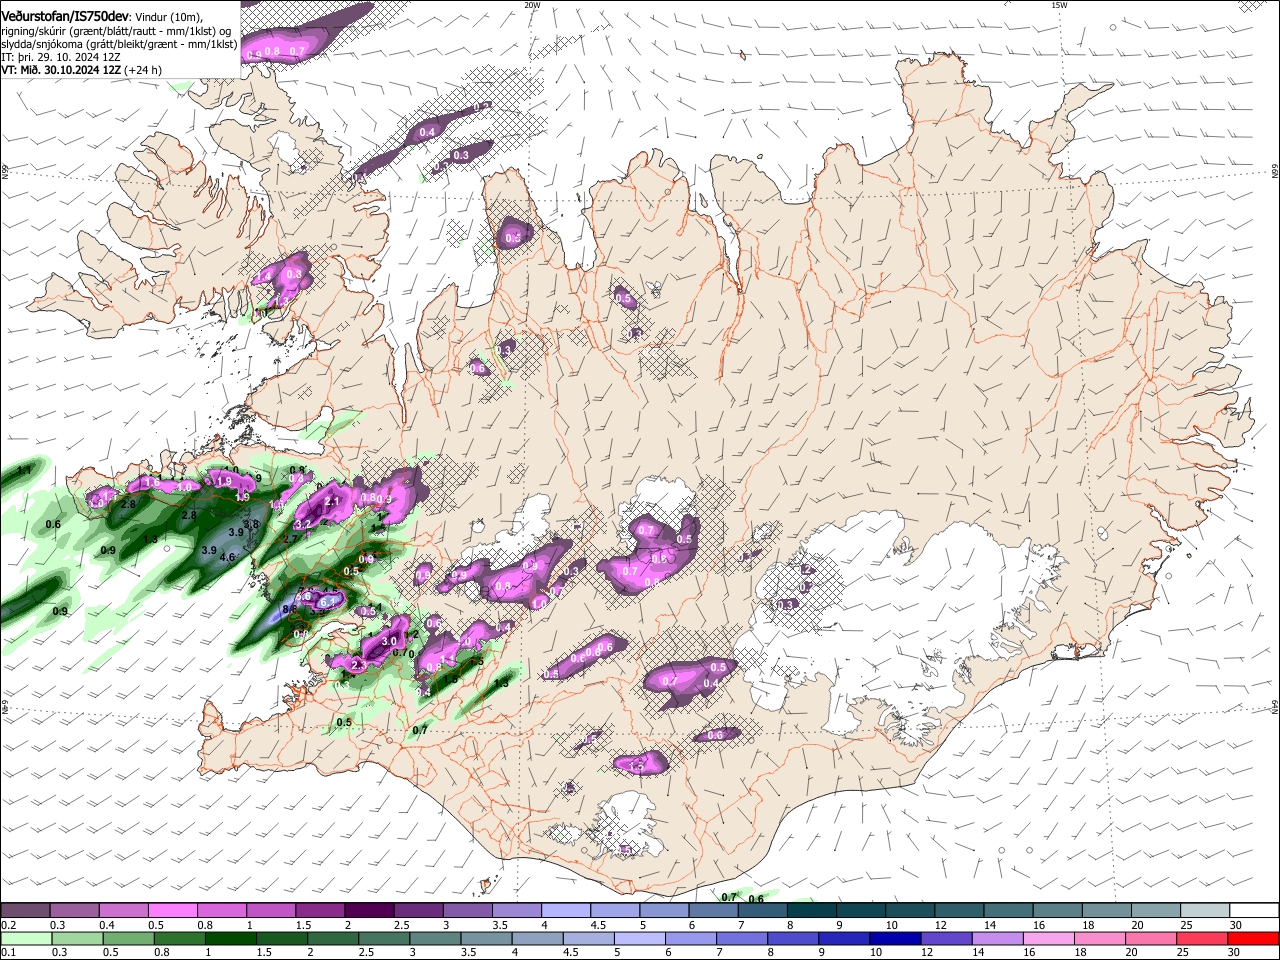Pick the light lilac 5–6 rain legend swatch
The image size is (1280, 960).
tap(640, 938)
